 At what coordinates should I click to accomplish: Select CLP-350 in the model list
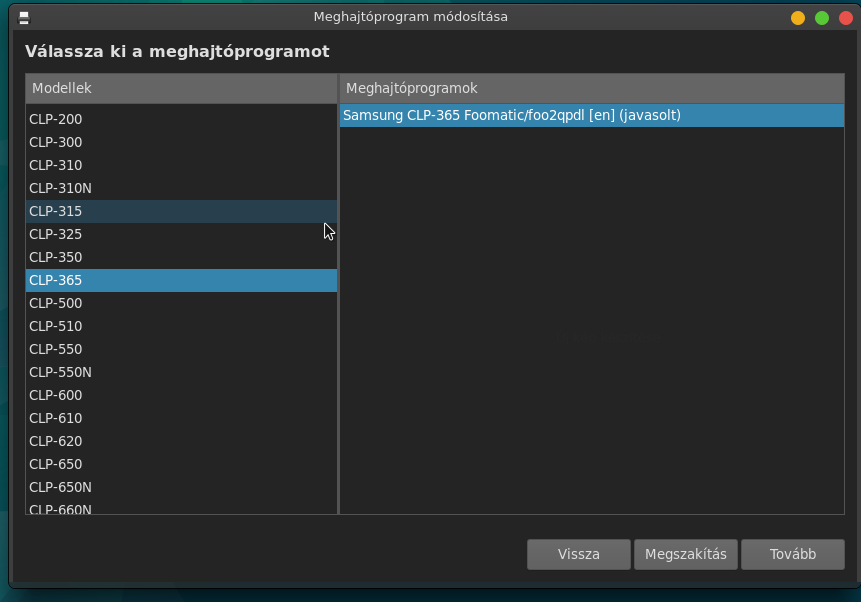[181, 258]
